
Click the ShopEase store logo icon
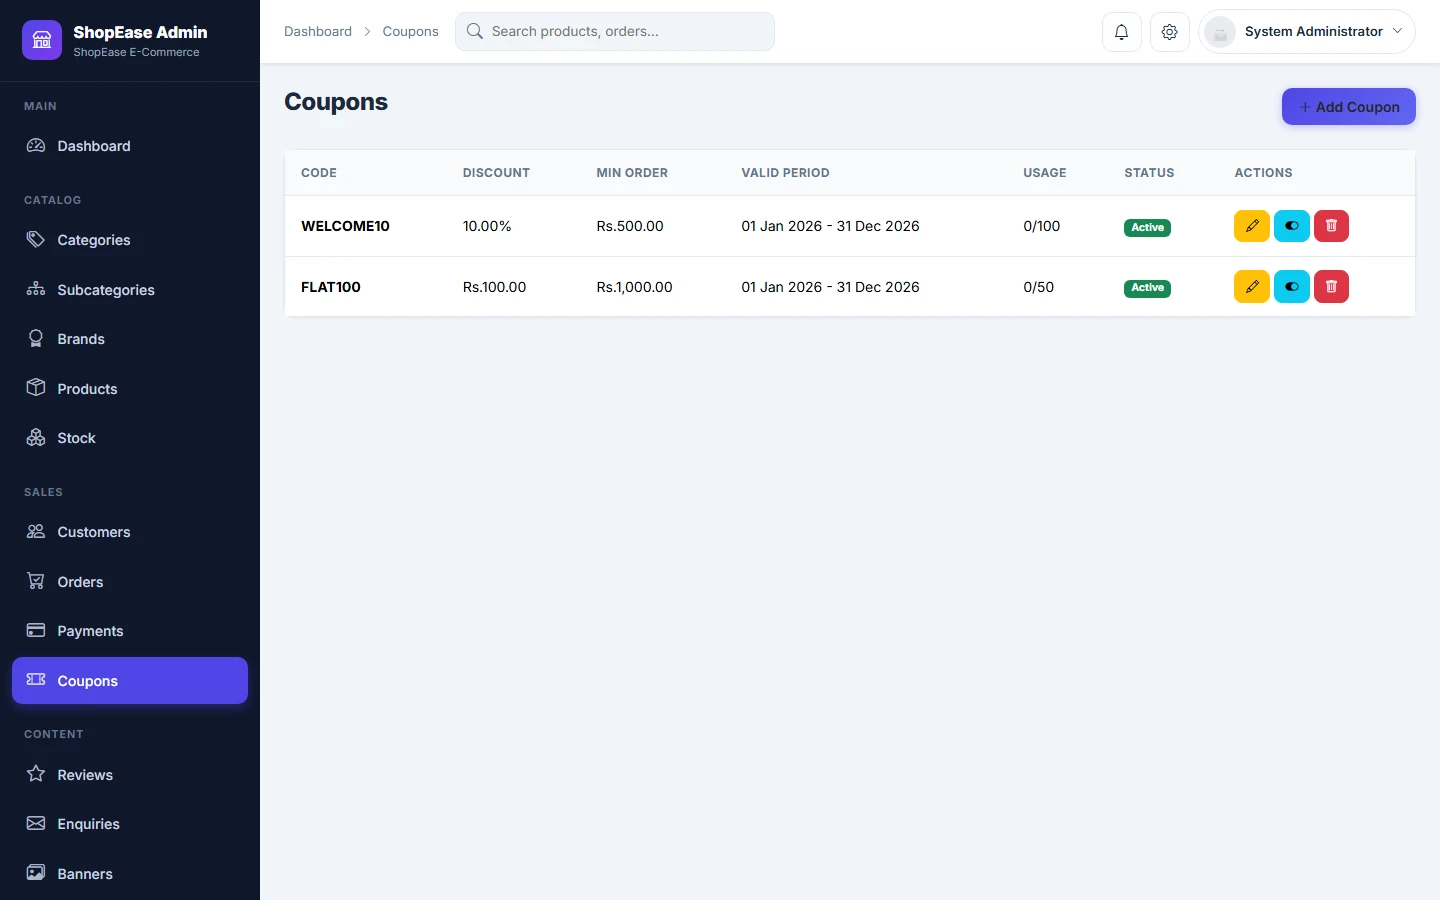[42, 40]
